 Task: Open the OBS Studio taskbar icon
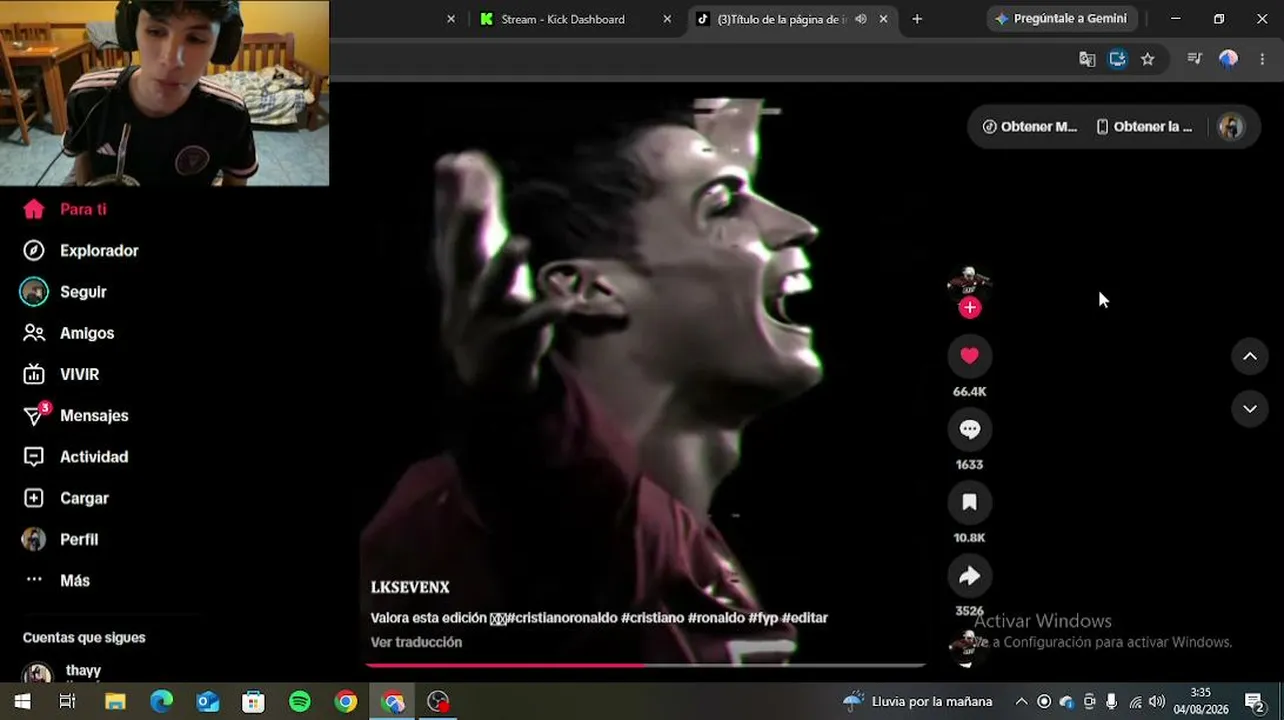pyautogui.click(x=438, y=702)
